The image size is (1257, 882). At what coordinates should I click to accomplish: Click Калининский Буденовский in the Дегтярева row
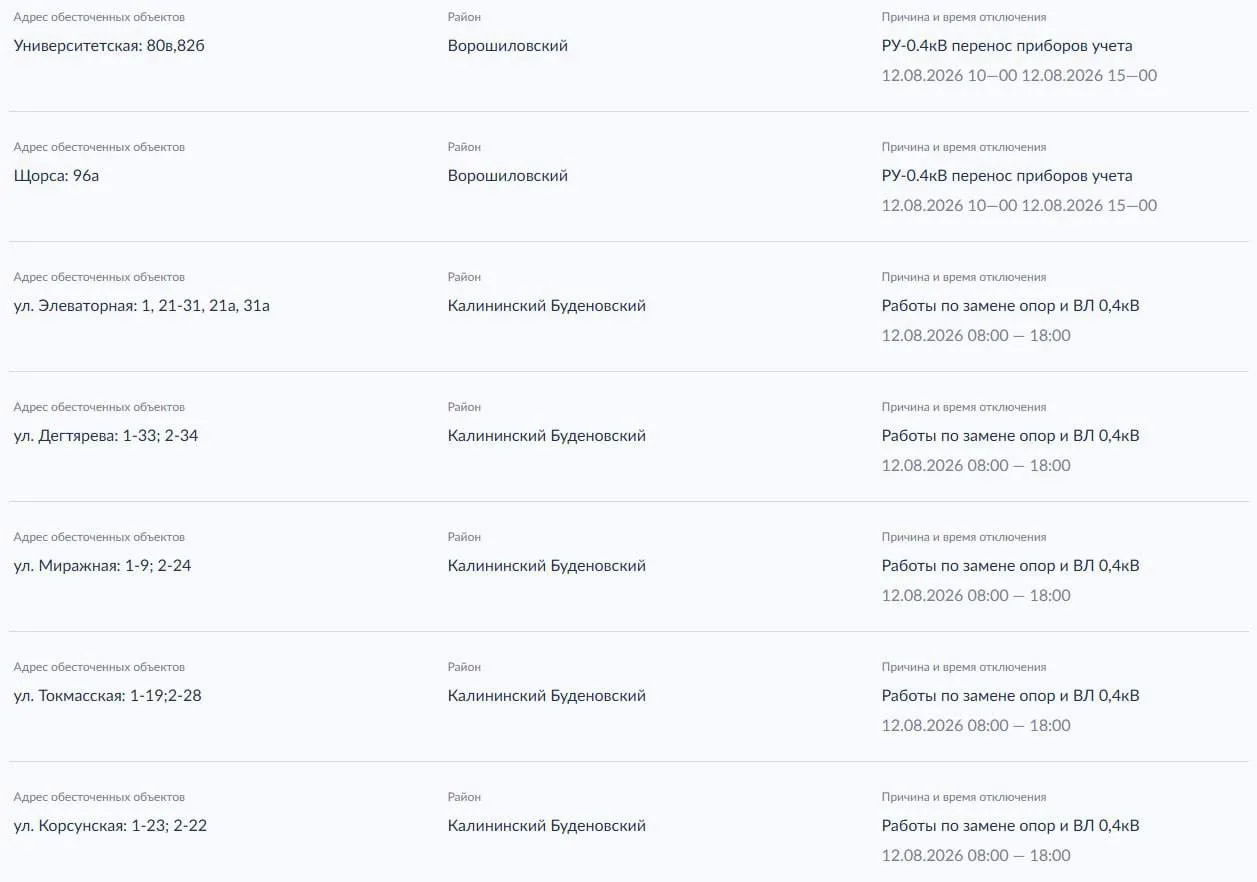coord(547,436)
